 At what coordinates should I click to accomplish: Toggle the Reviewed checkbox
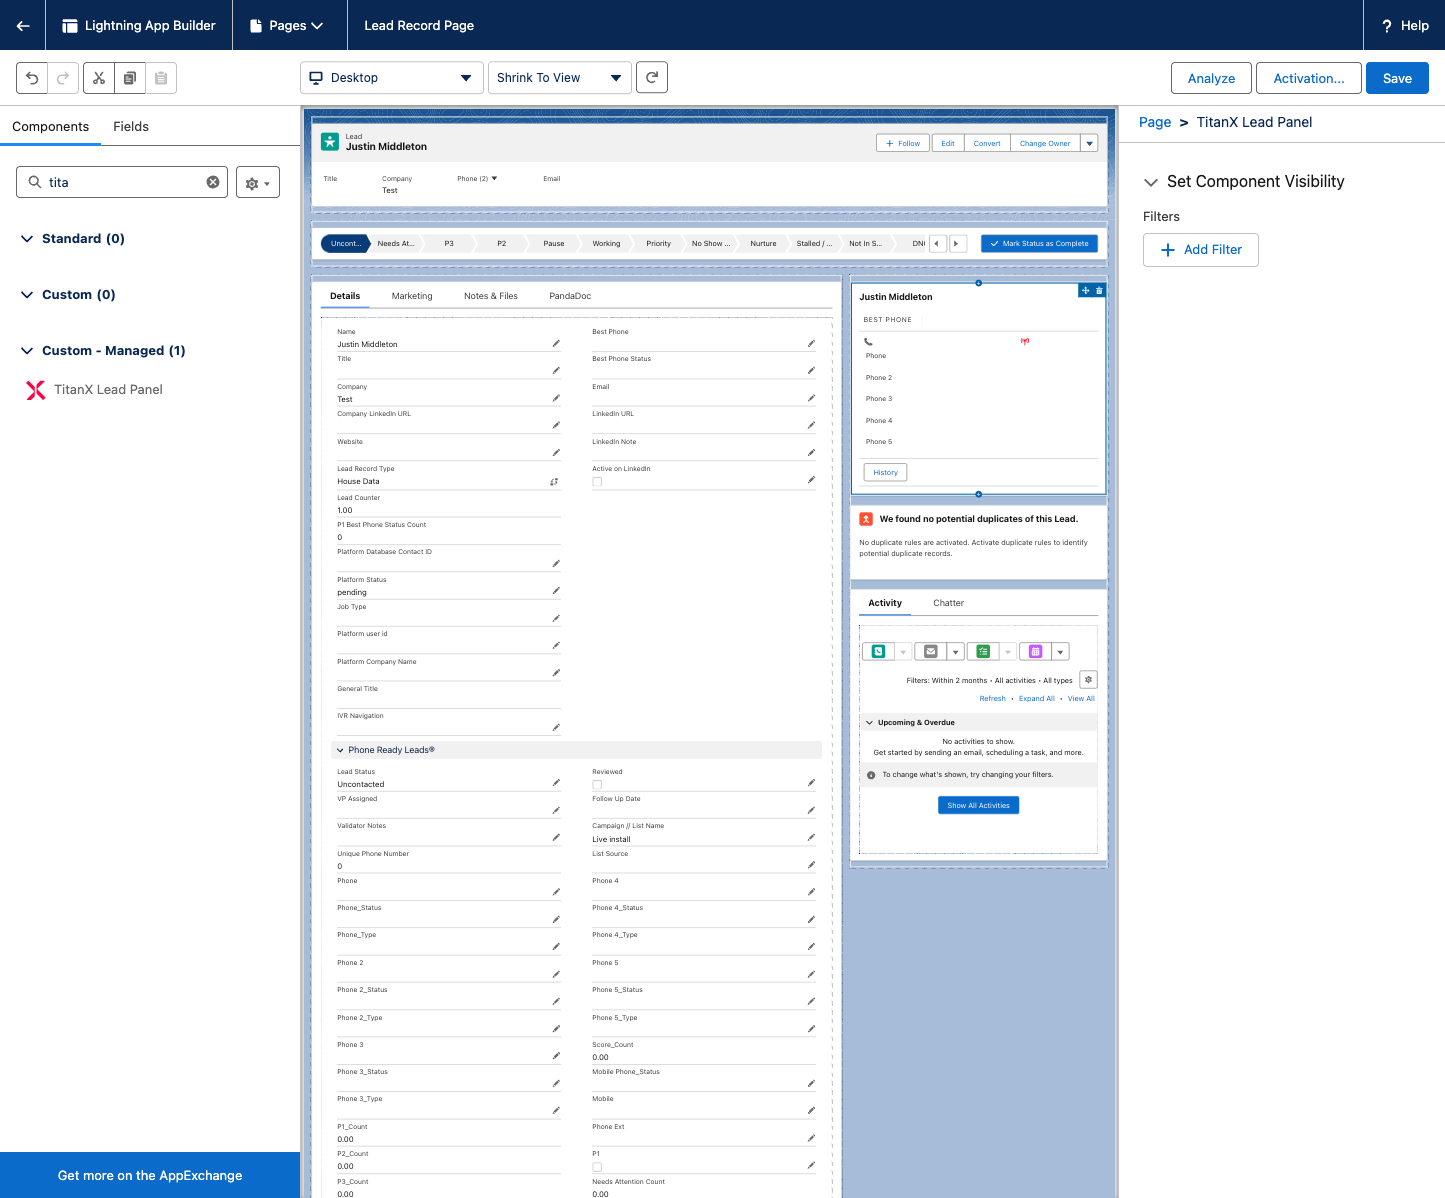[597, 785]
